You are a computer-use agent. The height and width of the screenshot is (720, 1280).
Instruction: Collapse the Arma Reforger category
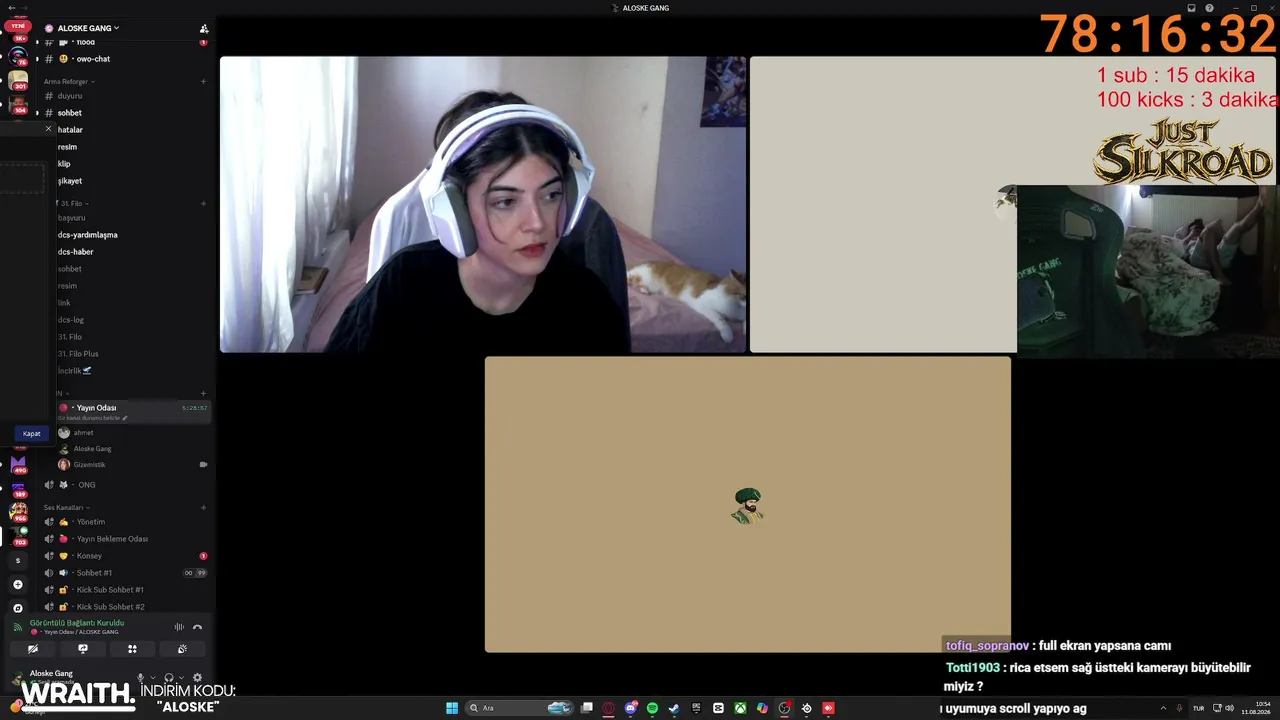tap(69, 81)
